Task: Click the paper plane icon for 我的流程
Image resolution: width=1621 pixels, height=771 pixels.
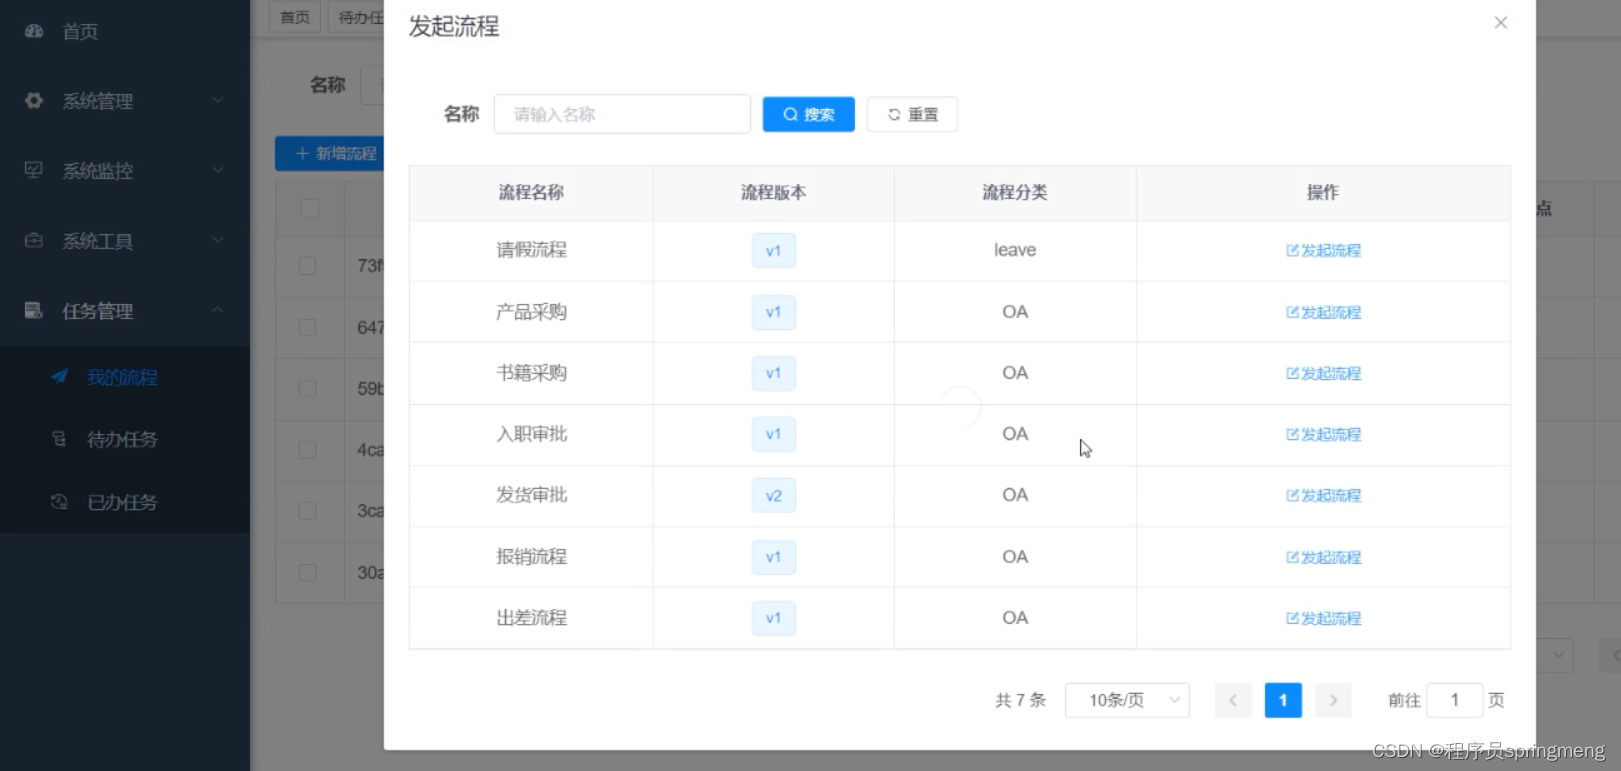Action: click(60, 377)
